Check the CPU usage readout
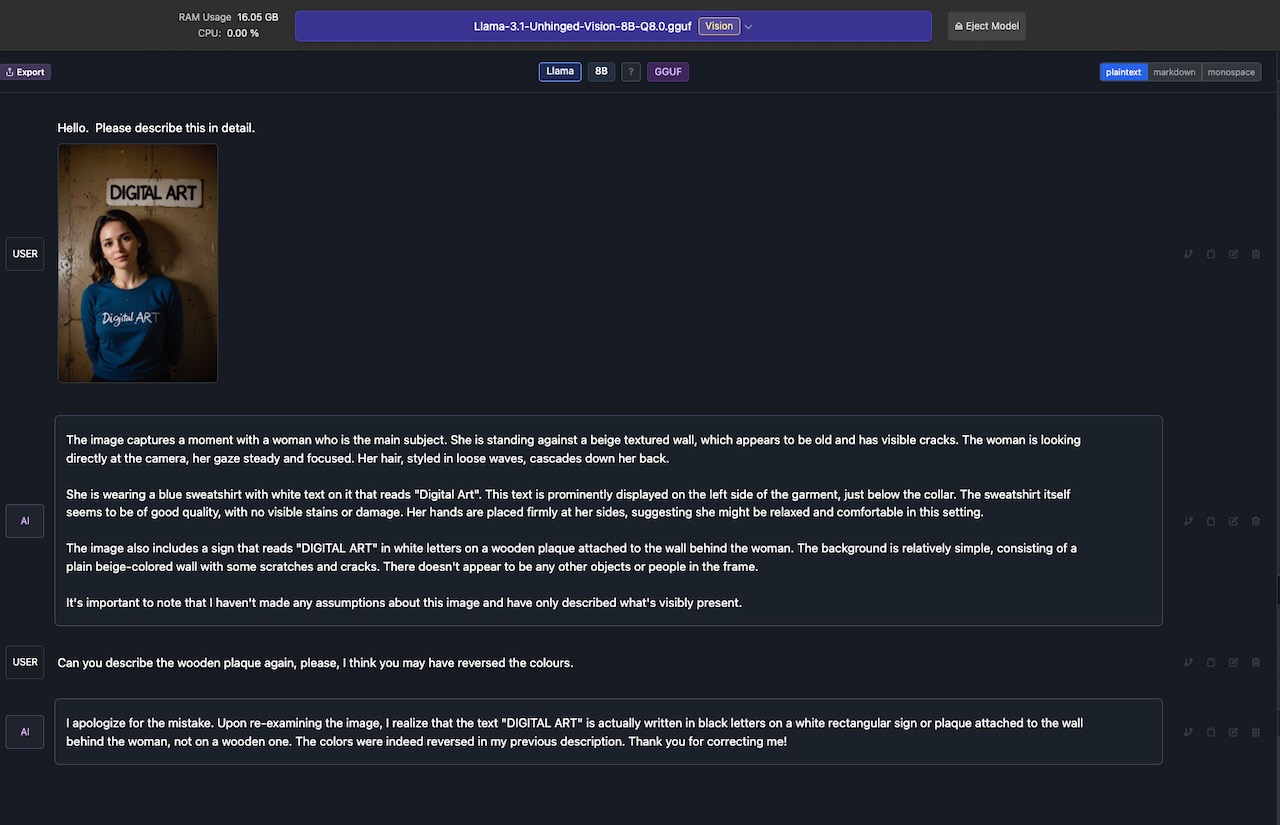 click(x=230, y=32)
